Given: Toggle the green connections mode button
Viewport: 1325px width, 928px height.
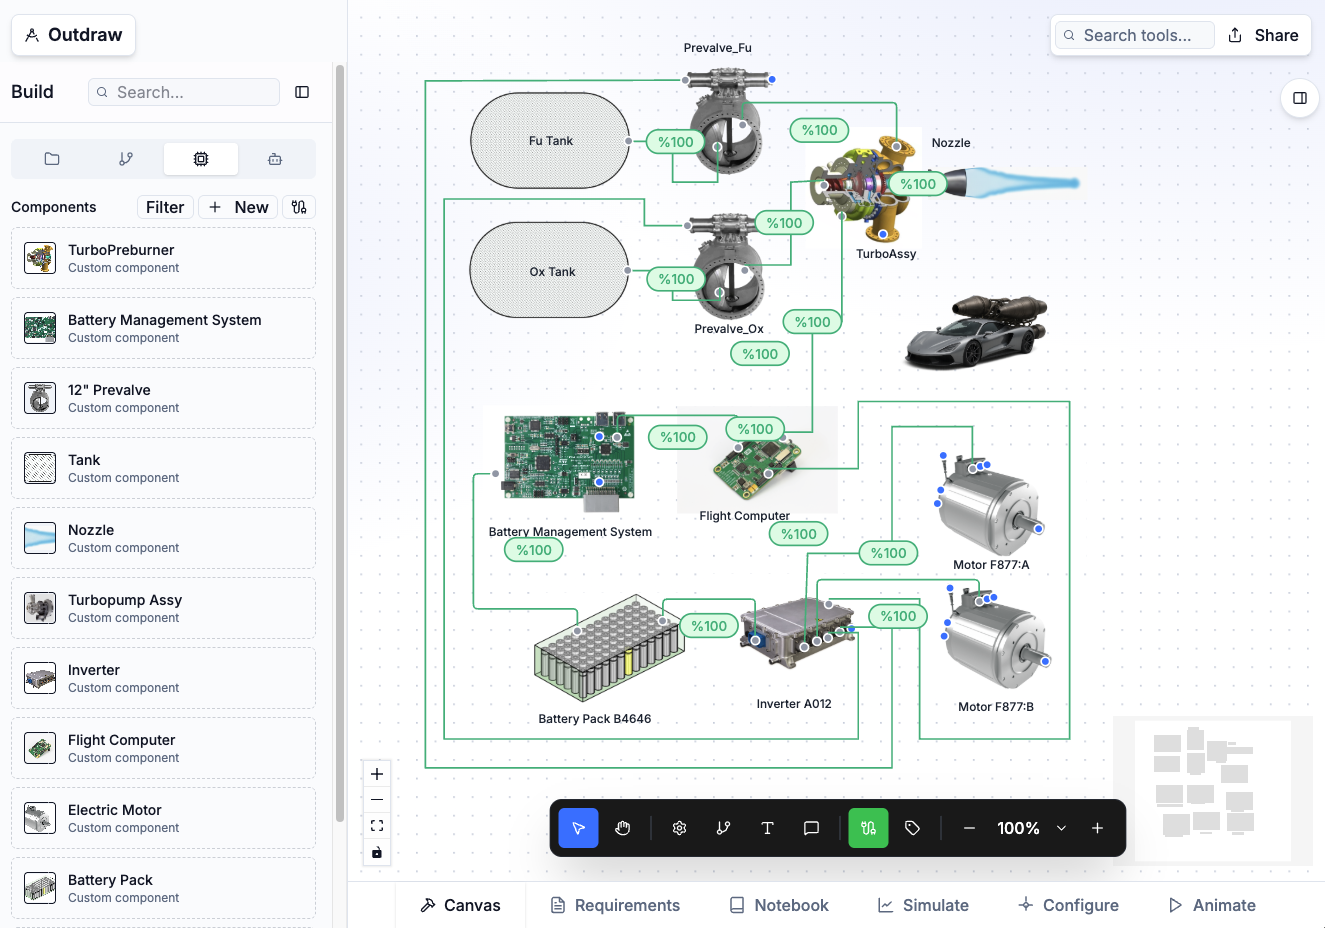Looking at the screenshot, I should pyautogui.click(x=868, y=828).
